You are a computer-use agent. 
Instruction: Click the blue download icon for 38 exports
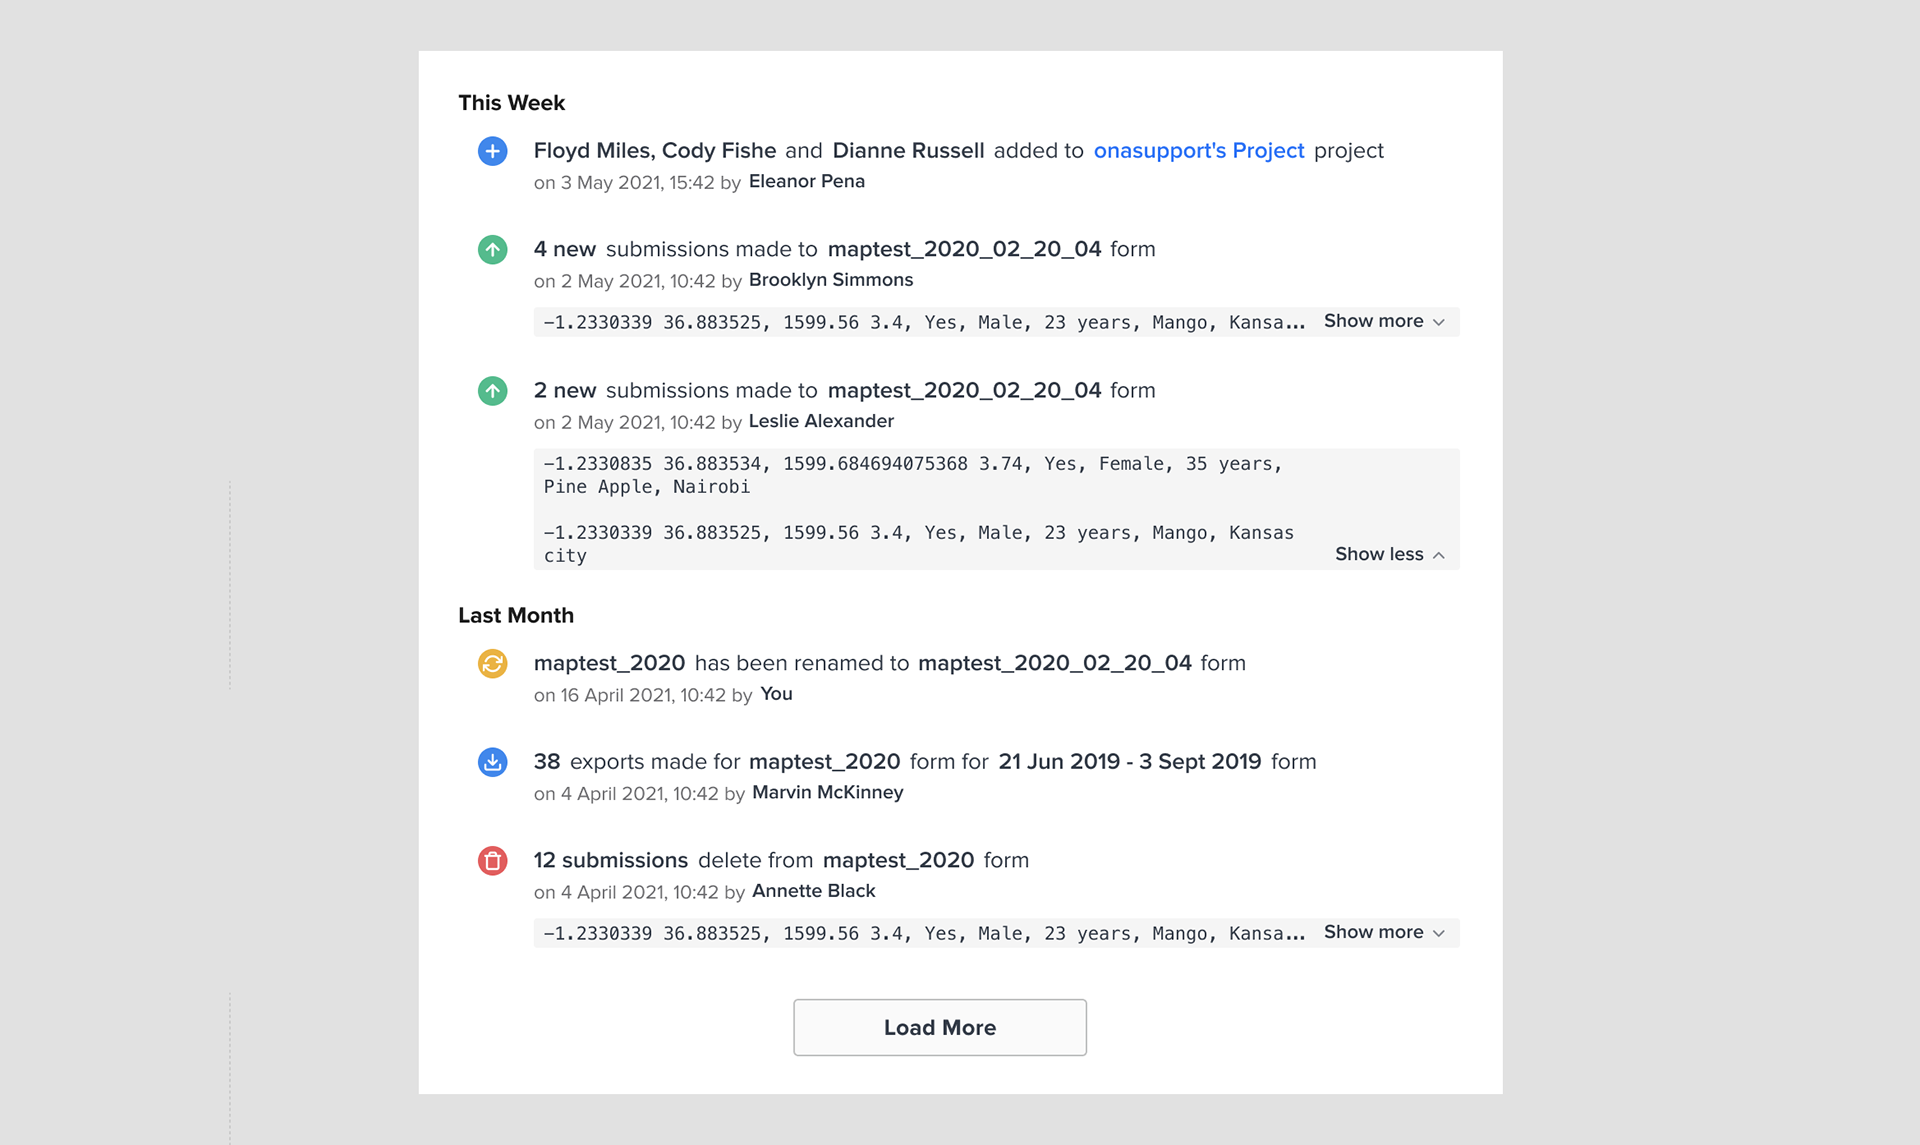(x=492, y=762)
